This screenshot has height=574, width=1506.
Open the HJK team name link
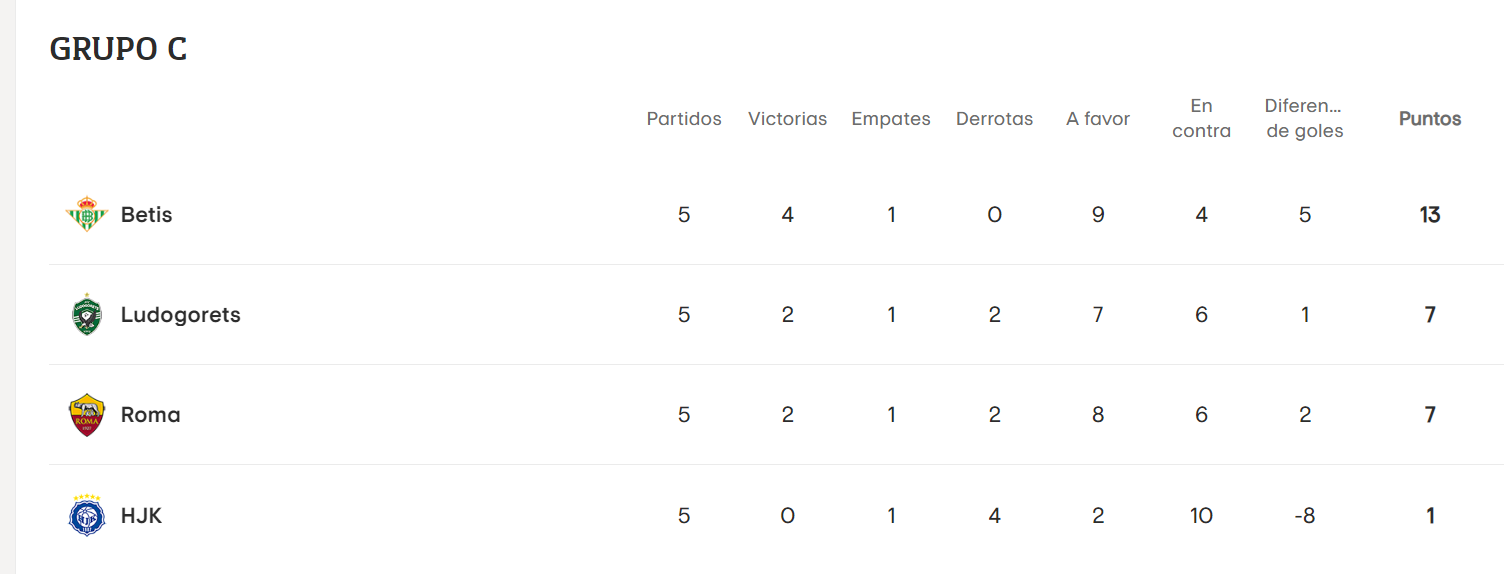141,516
